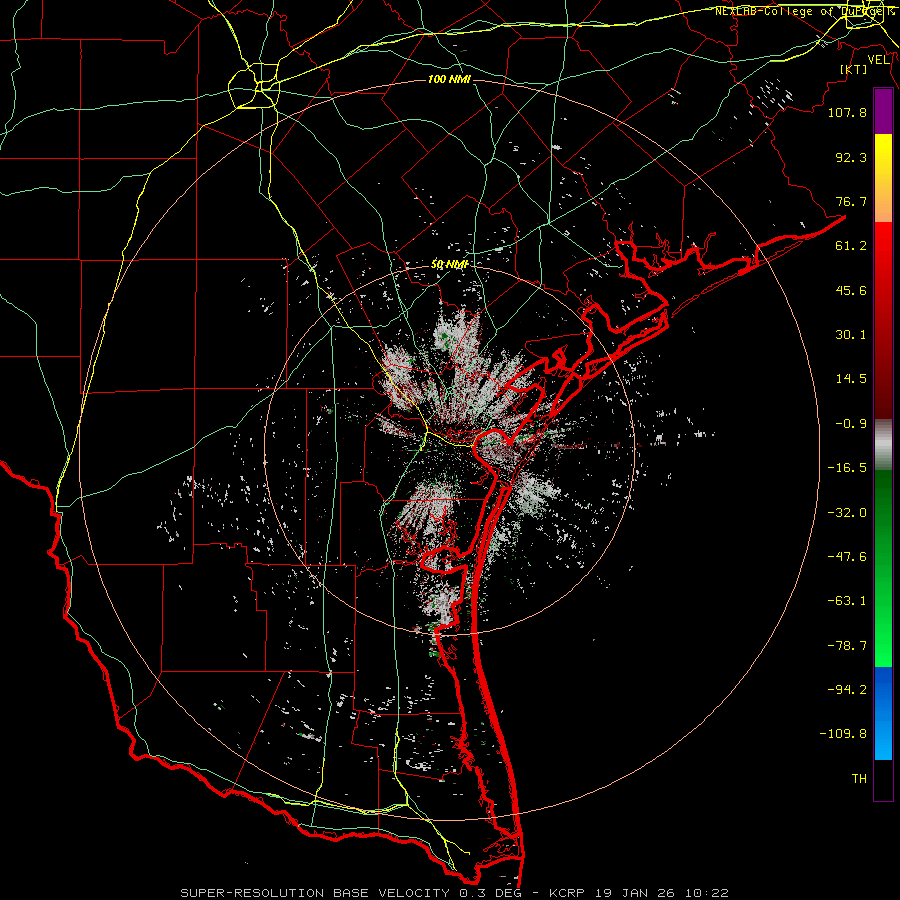The image size is (900, 900).
Task: Click the 61.2 velocity scale value
Action: (851, 246)
